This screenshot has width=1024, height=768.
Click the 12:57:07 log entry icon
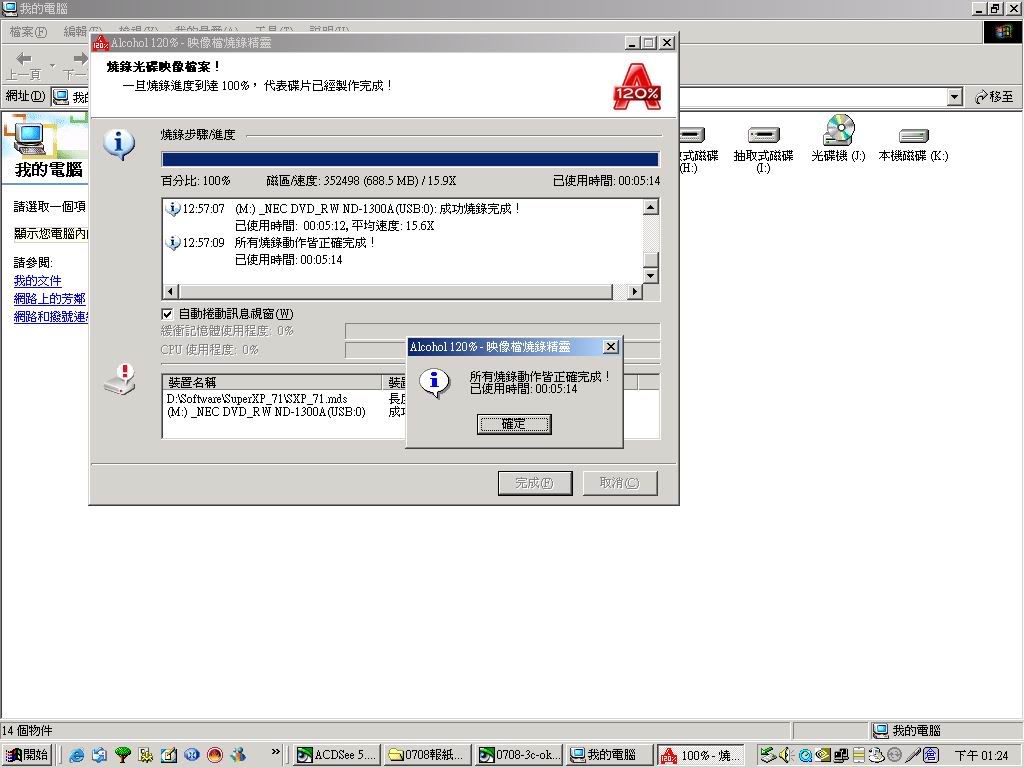172,208
